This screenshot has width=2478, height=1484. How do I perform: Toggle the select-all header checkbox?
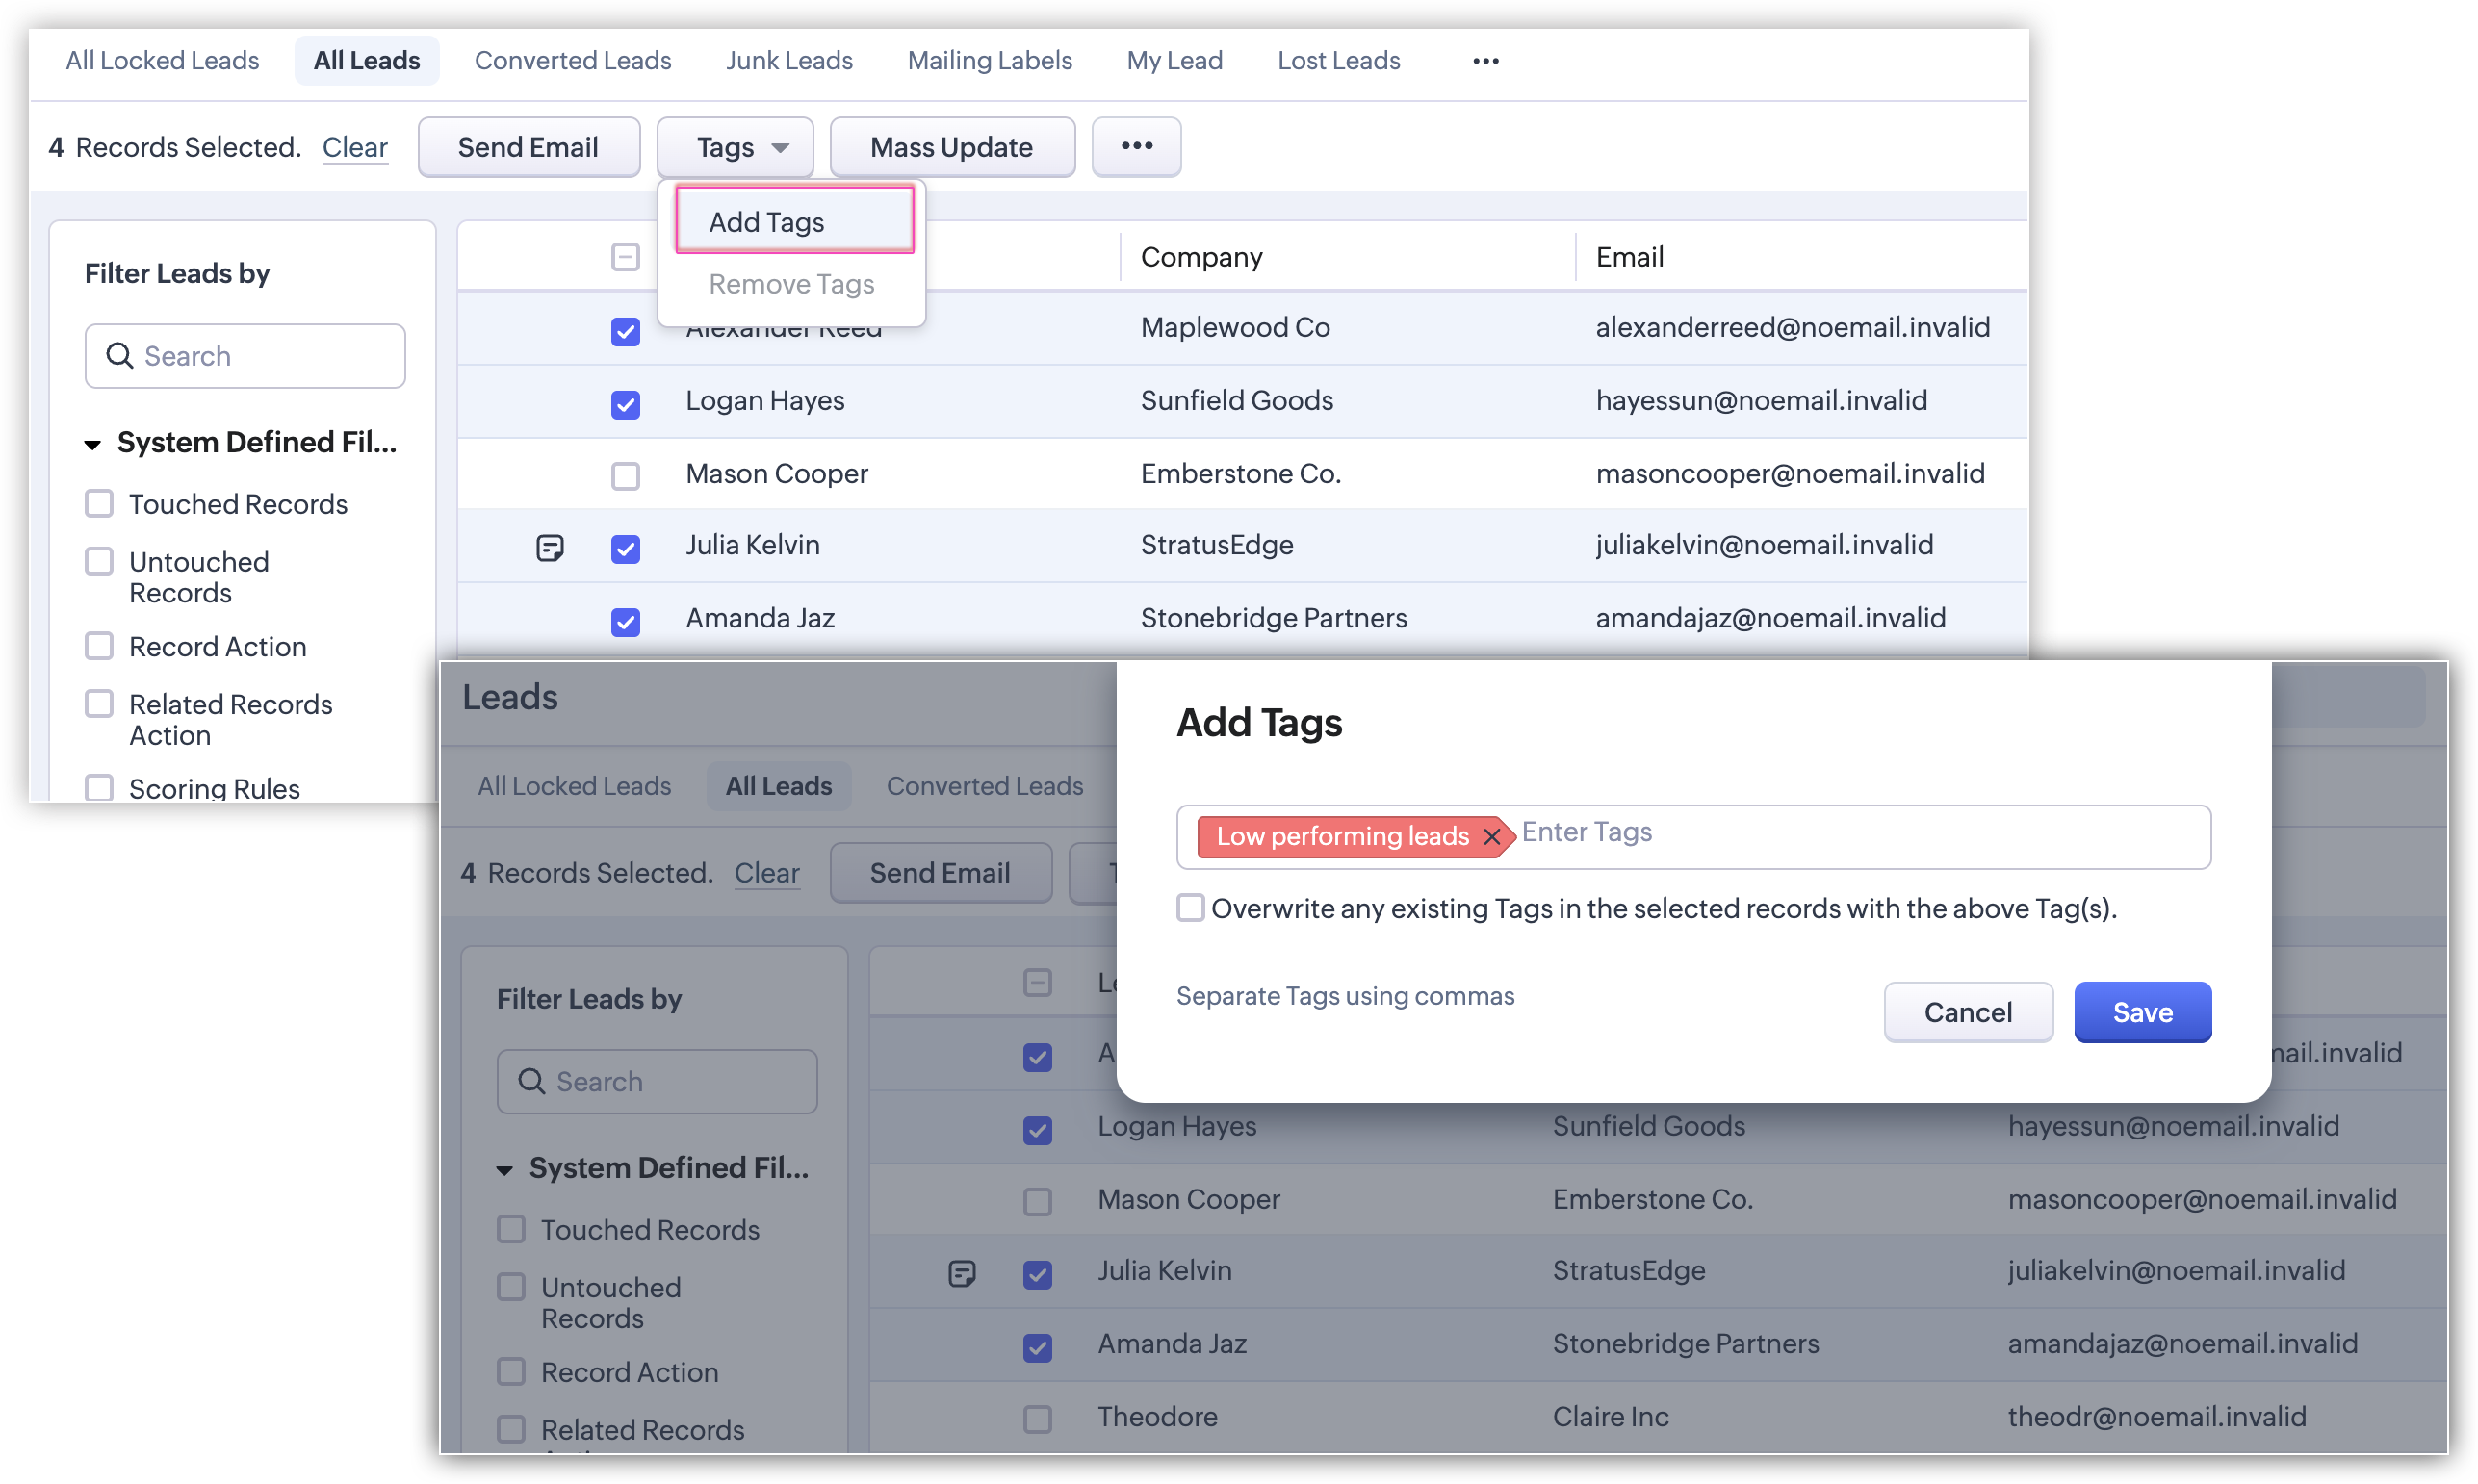[x=625, y=257]
